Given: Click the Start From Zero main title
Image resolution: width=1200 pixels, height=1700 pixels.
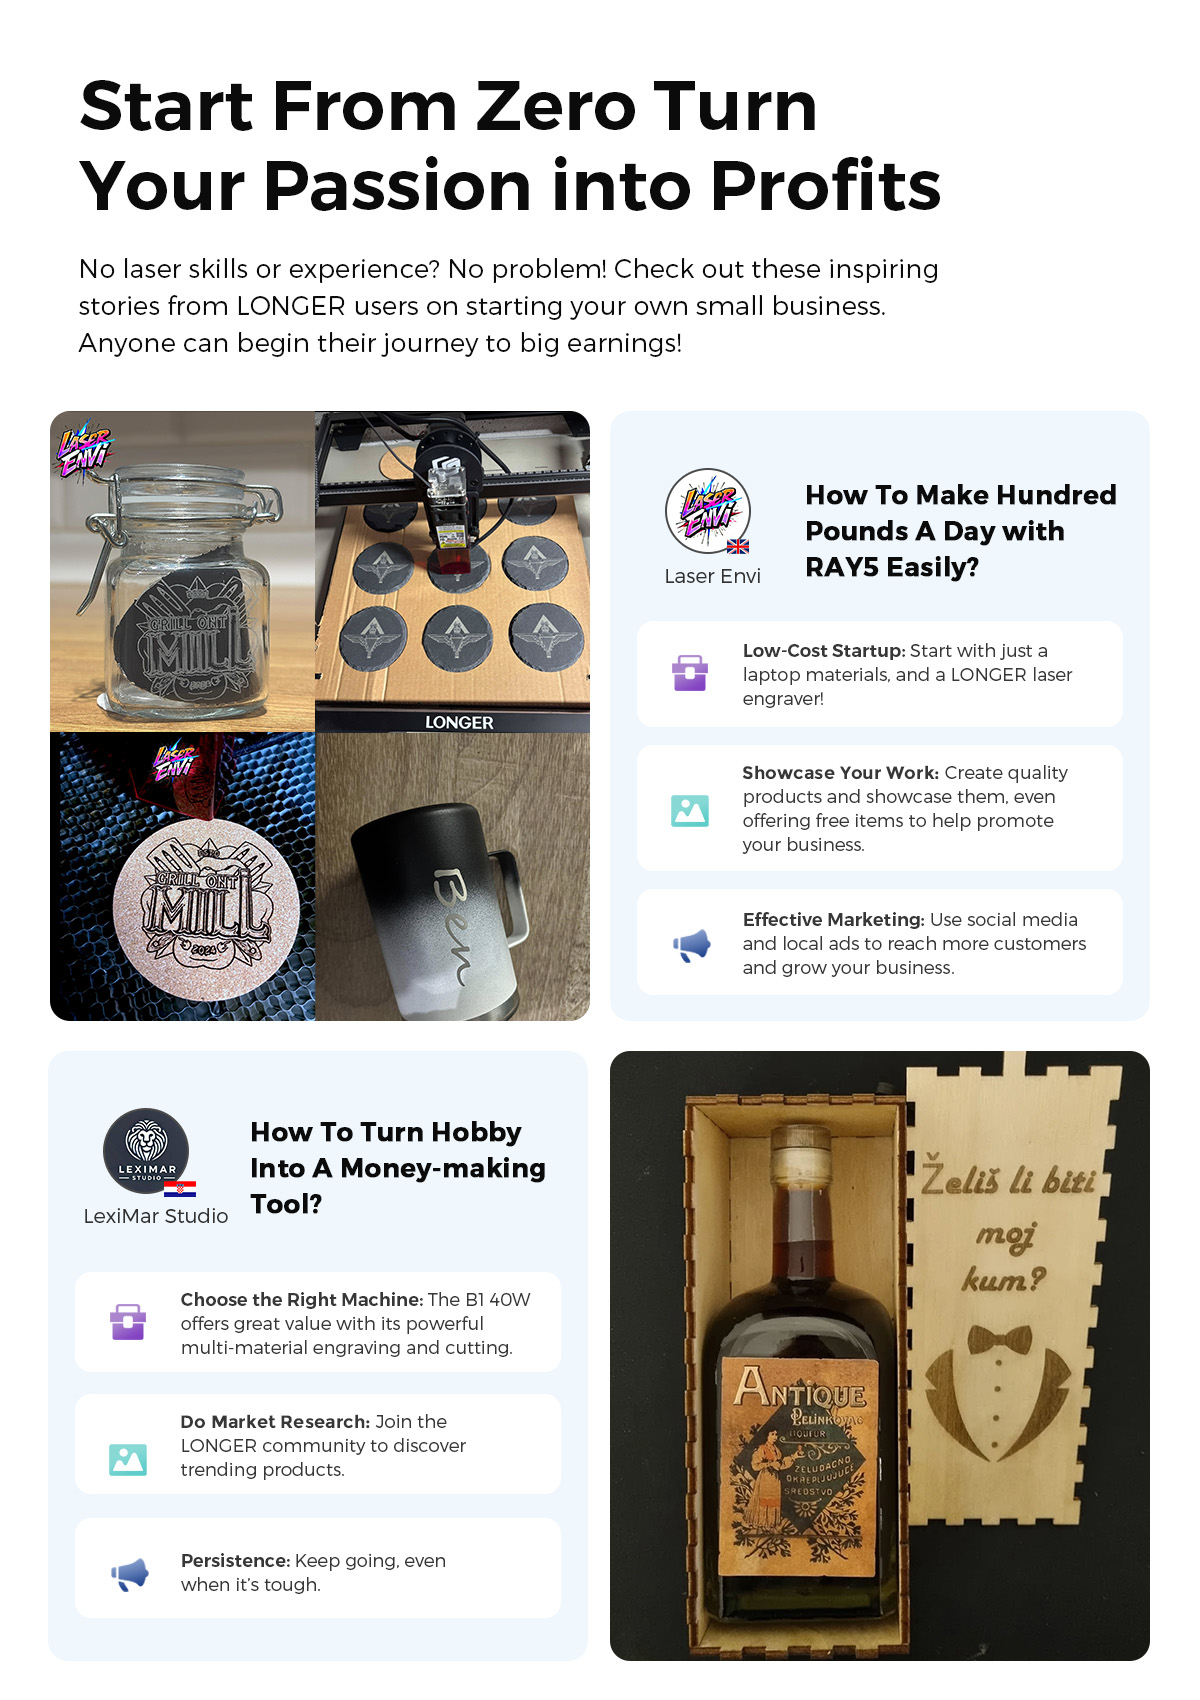Looking at the screenshot, I should coord(510,146).
